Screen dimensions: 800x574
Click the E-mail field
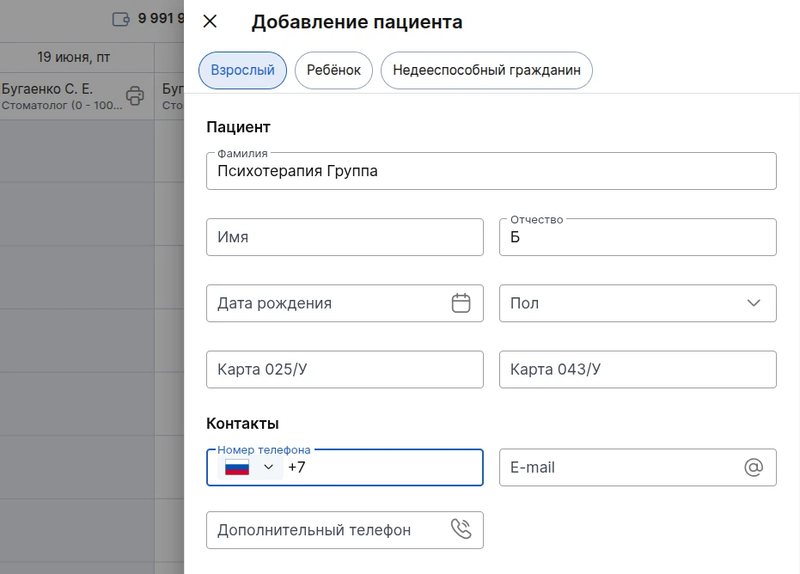click(x=638, y=467)
